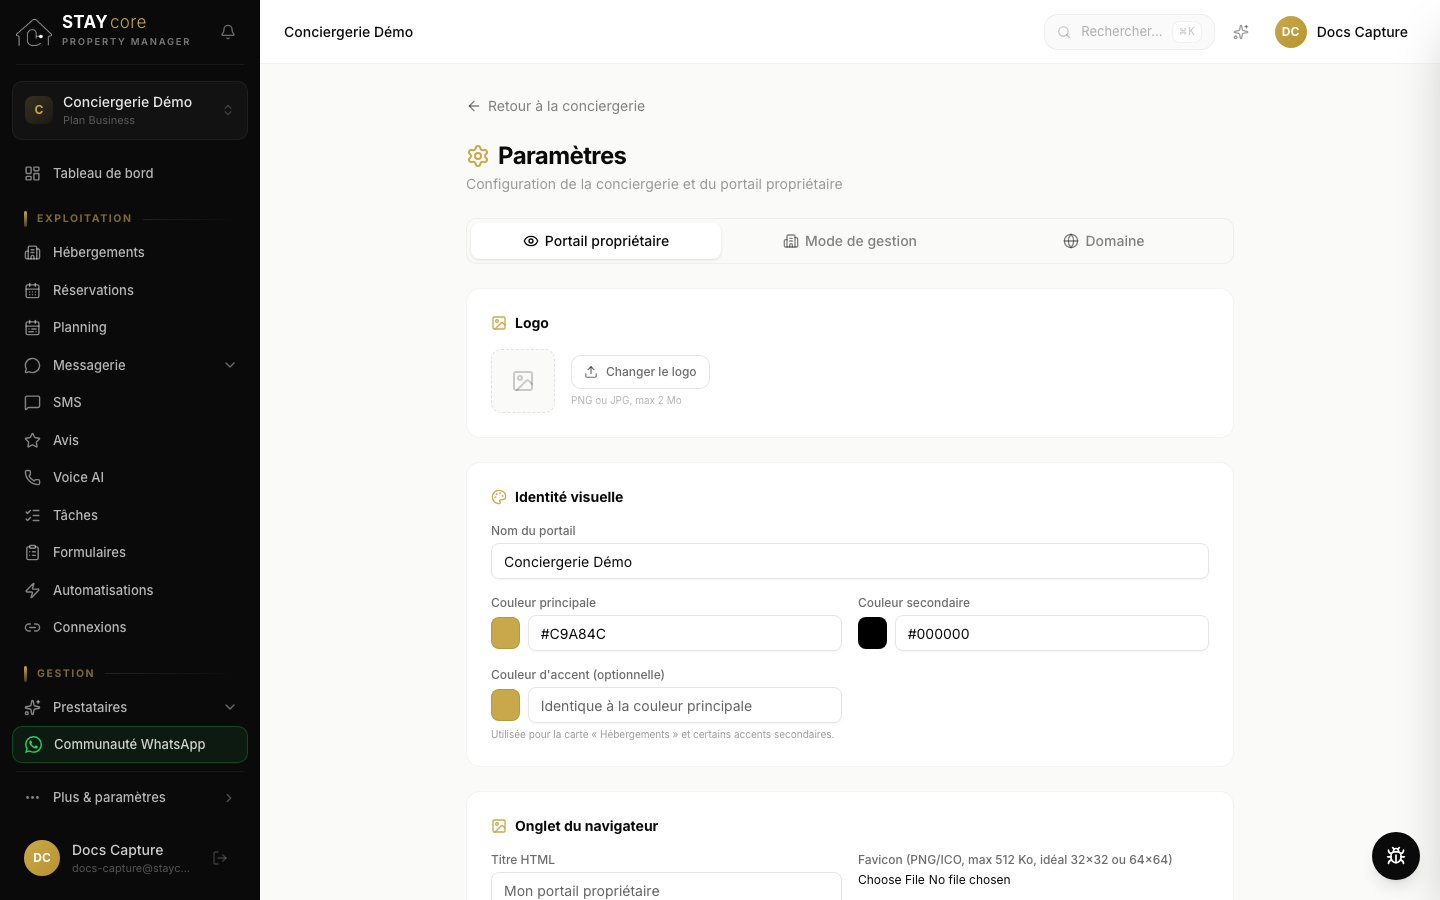Viewport: 1440px width, 900px height.
Task: Open the Planning page
Action: click(x=130, y=327)
